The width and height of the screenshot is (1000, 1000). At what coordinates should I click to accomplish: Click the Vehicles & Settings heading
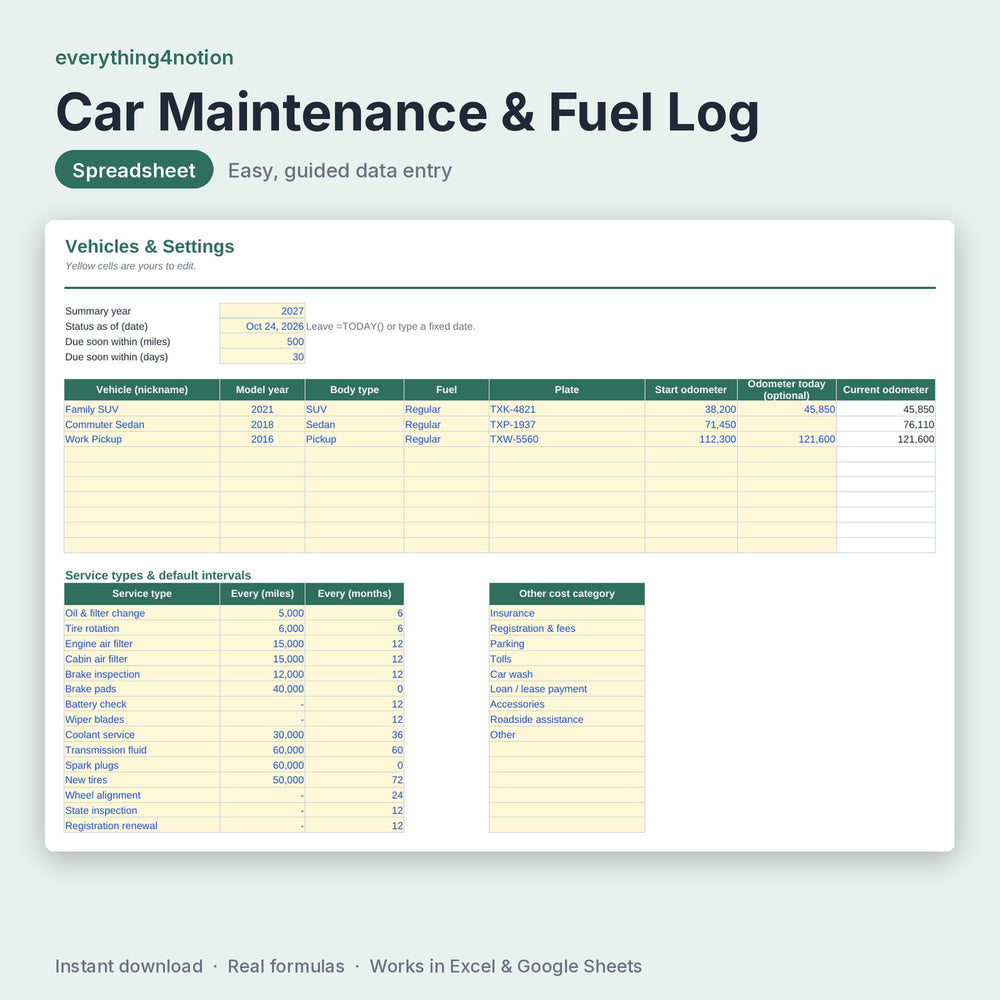(x=150, y=246)
